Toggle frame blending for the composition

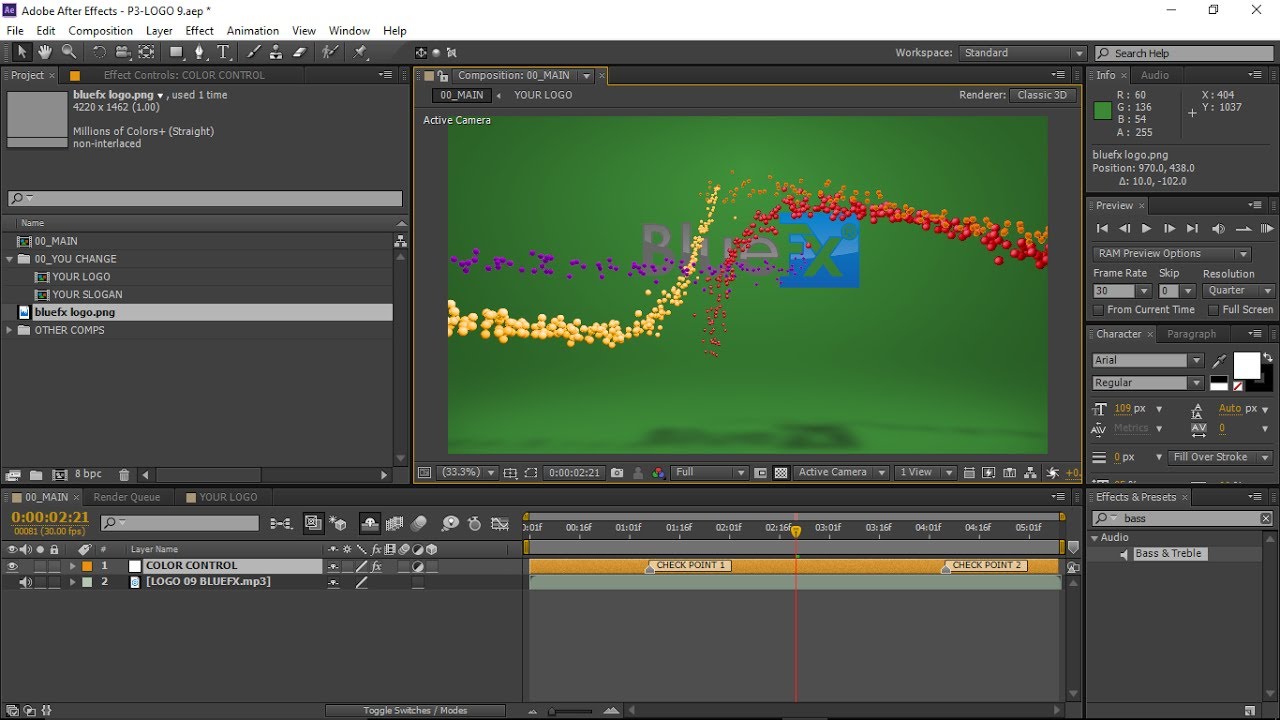point(394,523)
